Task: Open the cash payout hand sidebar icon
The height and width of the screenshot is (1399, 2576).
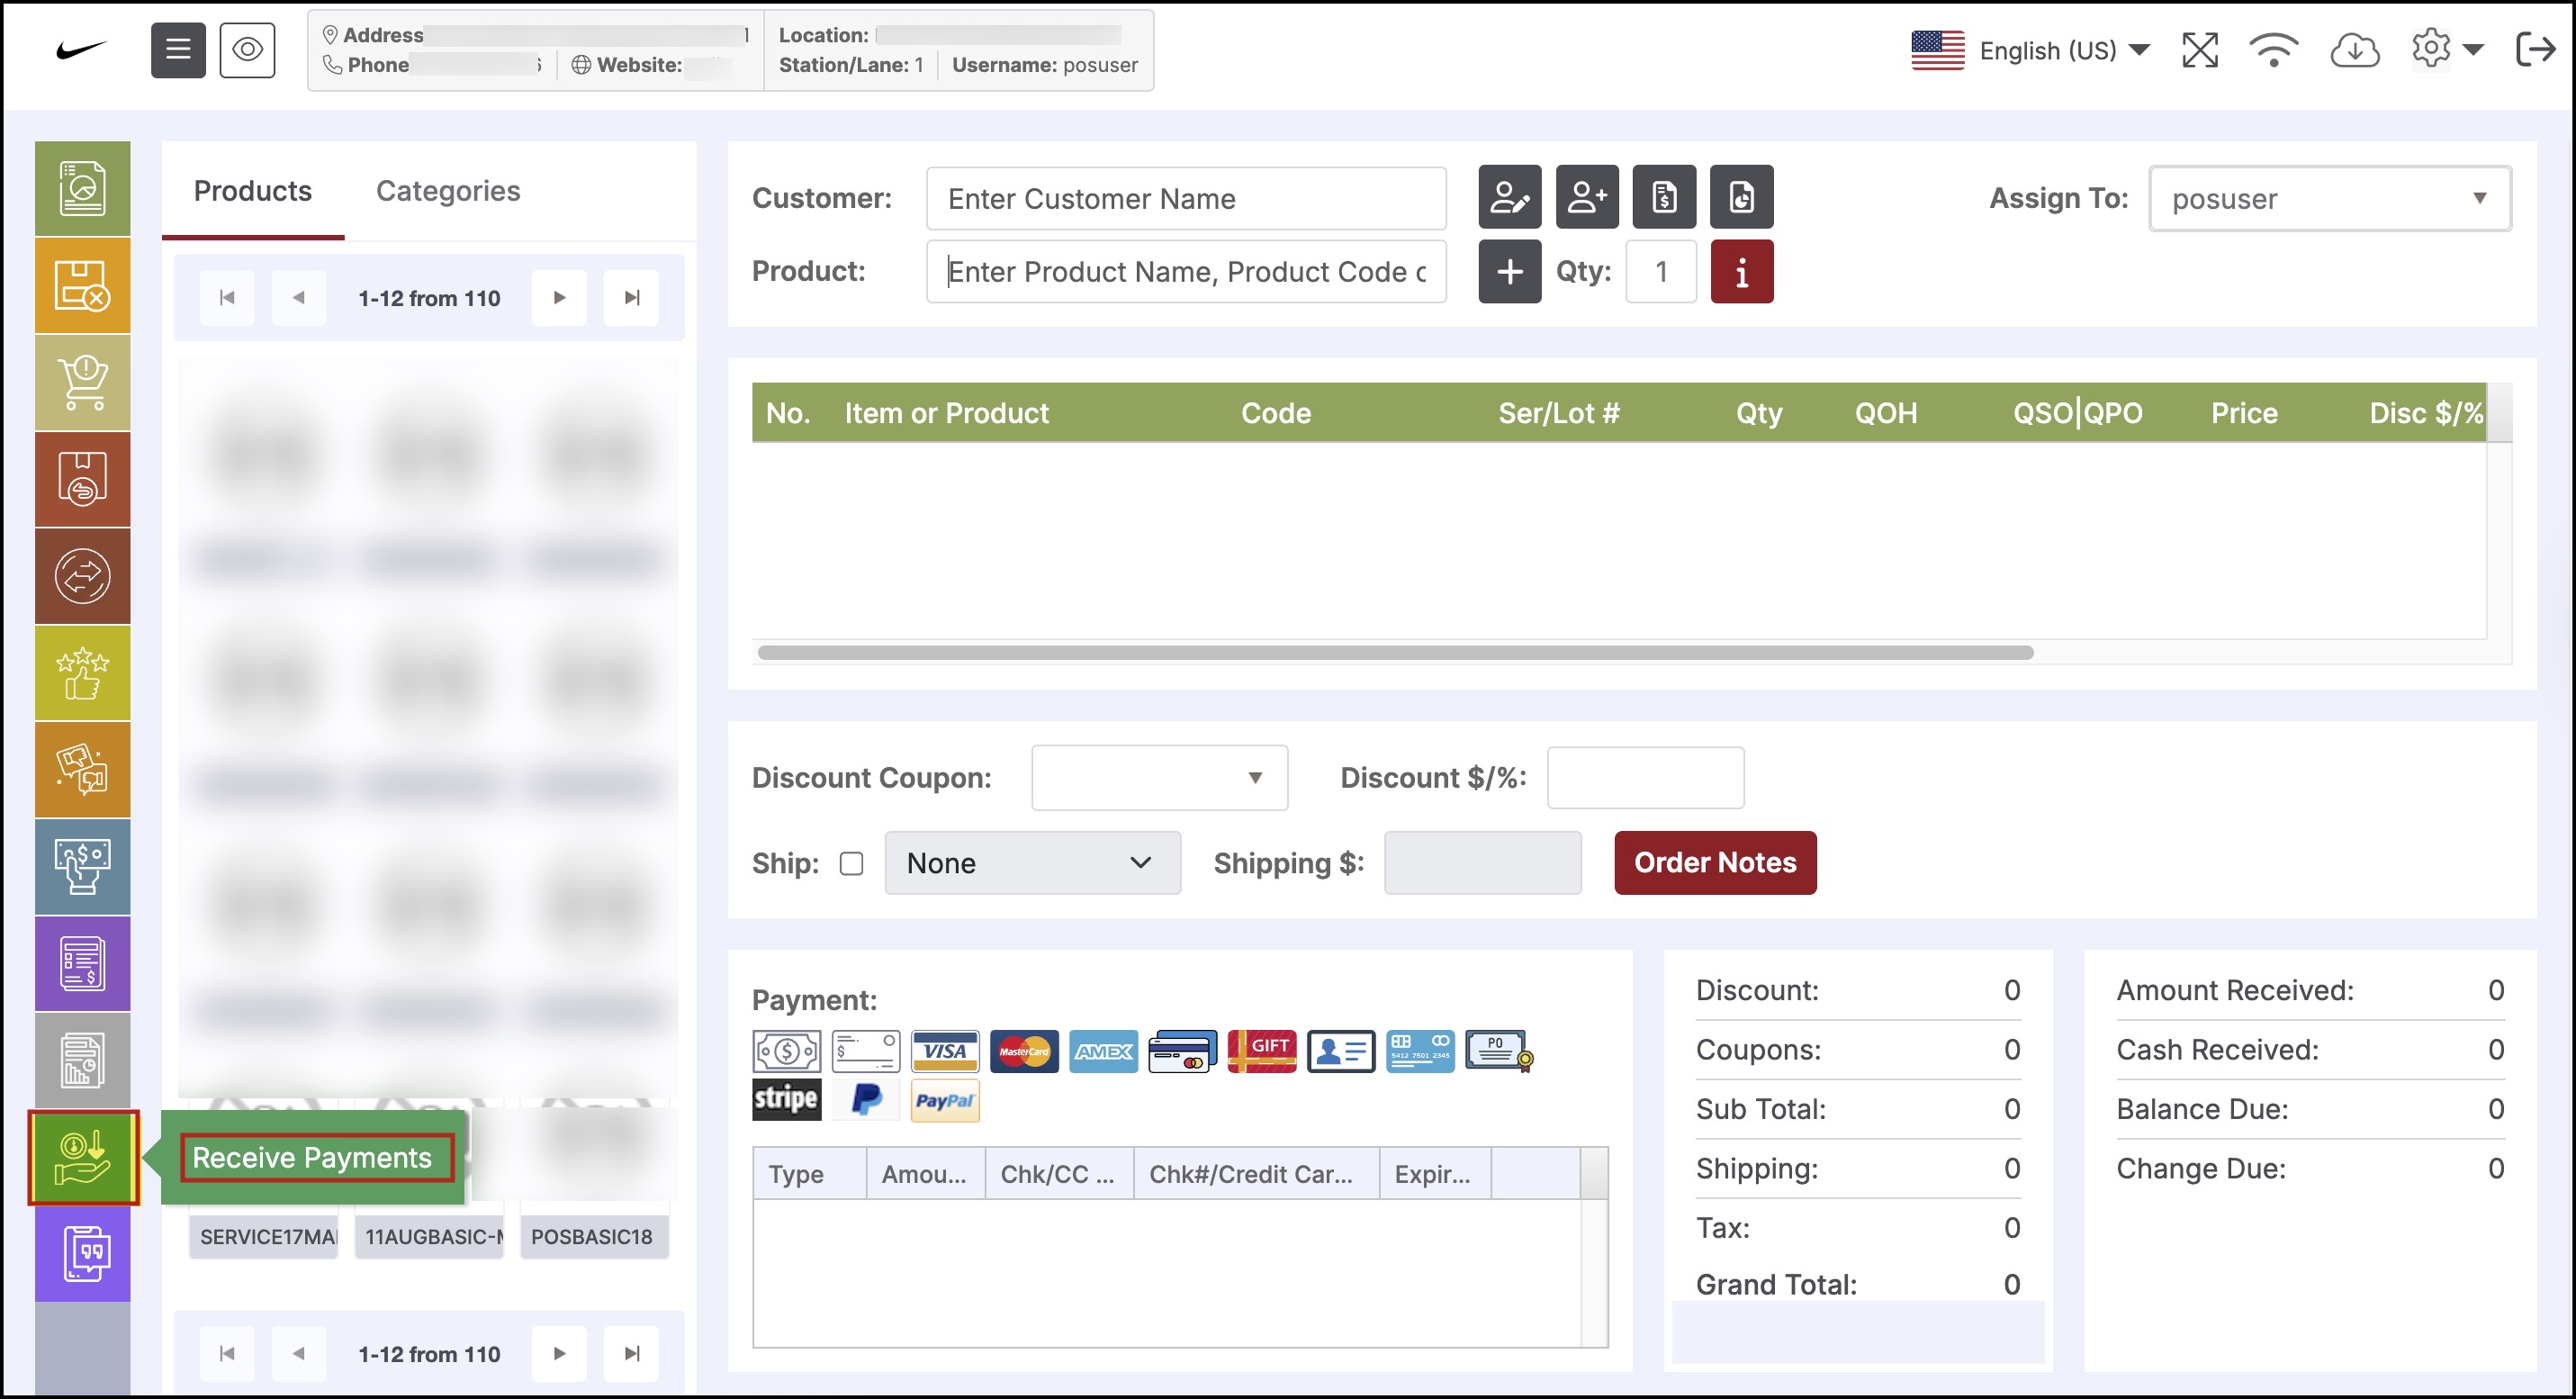Action: (82, 867)
